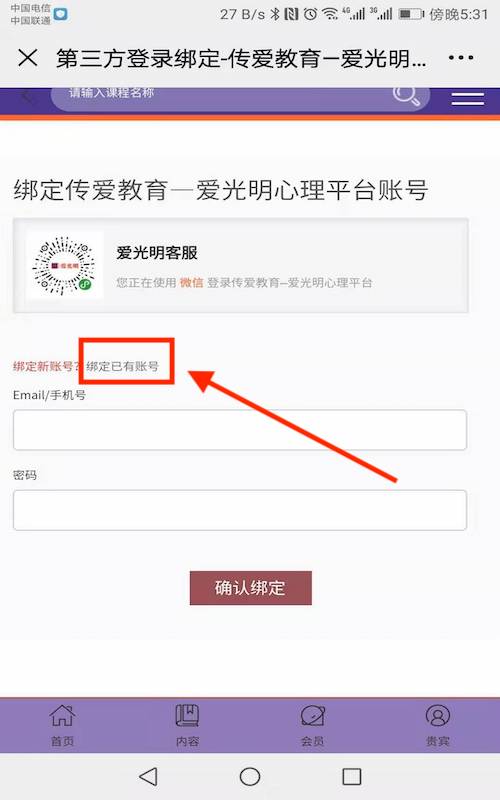Tap the Android back navigation triangle

point(148,777)
